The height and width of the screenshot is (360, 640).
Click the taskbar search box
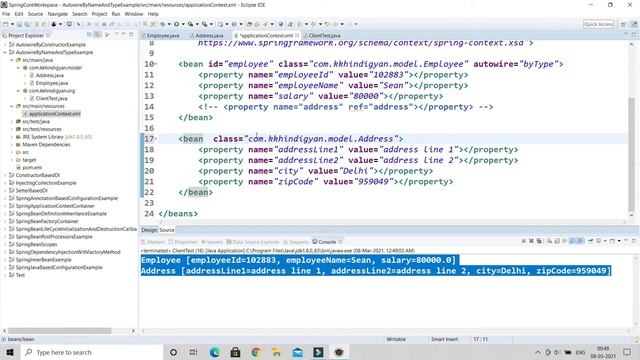(x=92, y=352)
